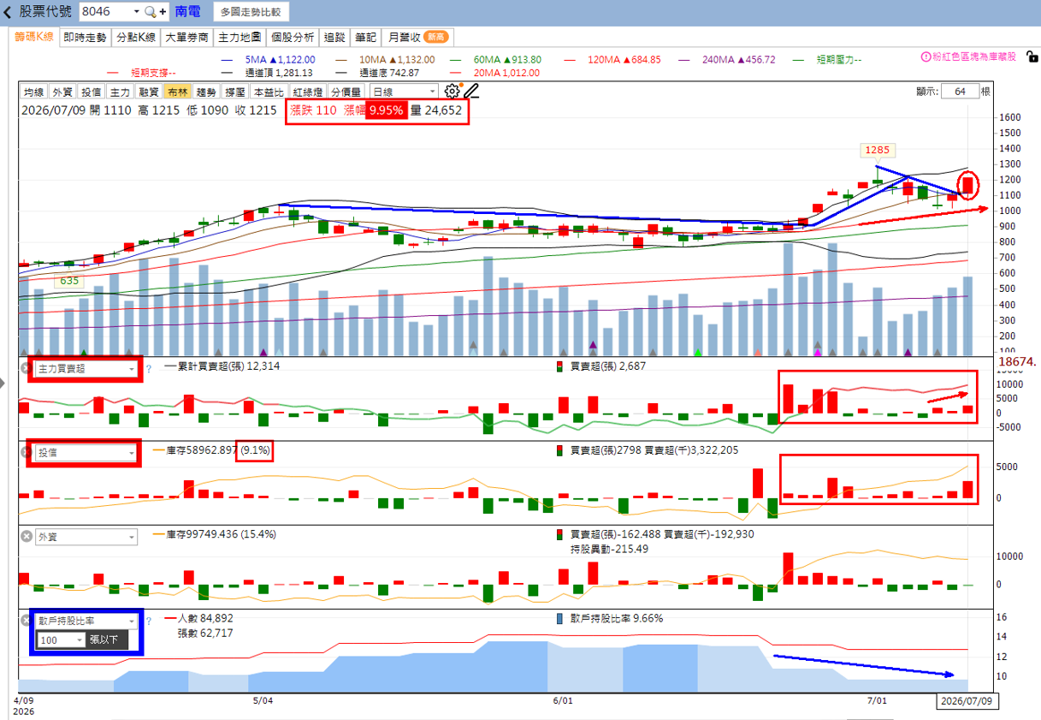Switch to the 即時走勢 tab
1041x720 pixels.
[85, 38]
